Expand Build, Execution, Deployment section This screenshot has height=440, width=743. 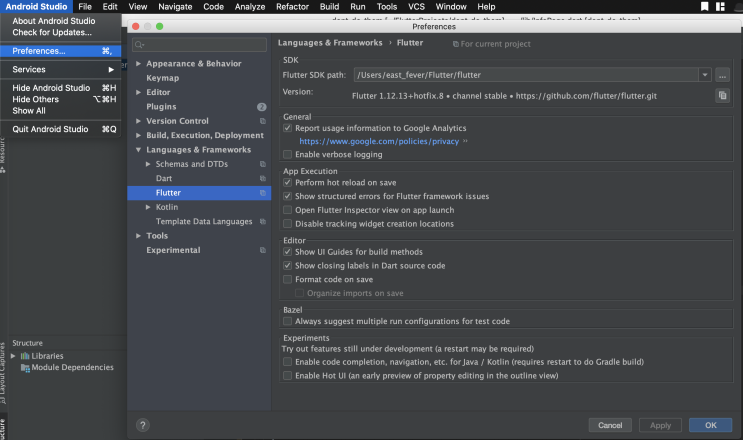coord(138,135)
